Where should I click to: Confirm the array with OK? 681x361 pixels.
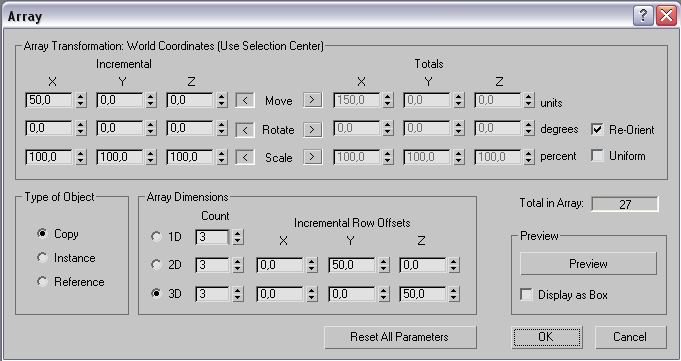pos(547,337)
